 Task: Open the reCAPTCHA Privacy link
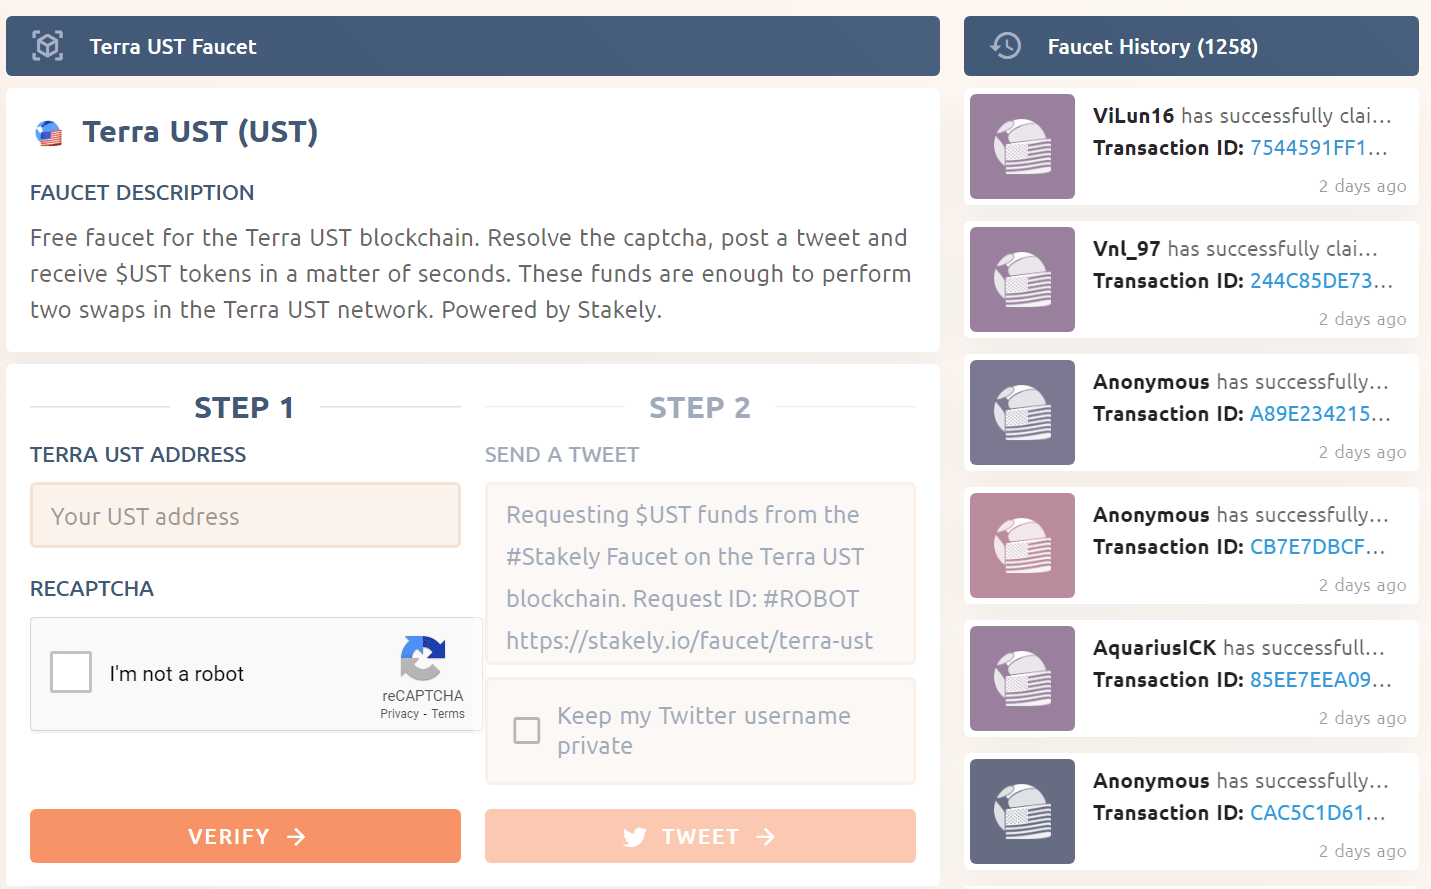[x=399, y=714]
